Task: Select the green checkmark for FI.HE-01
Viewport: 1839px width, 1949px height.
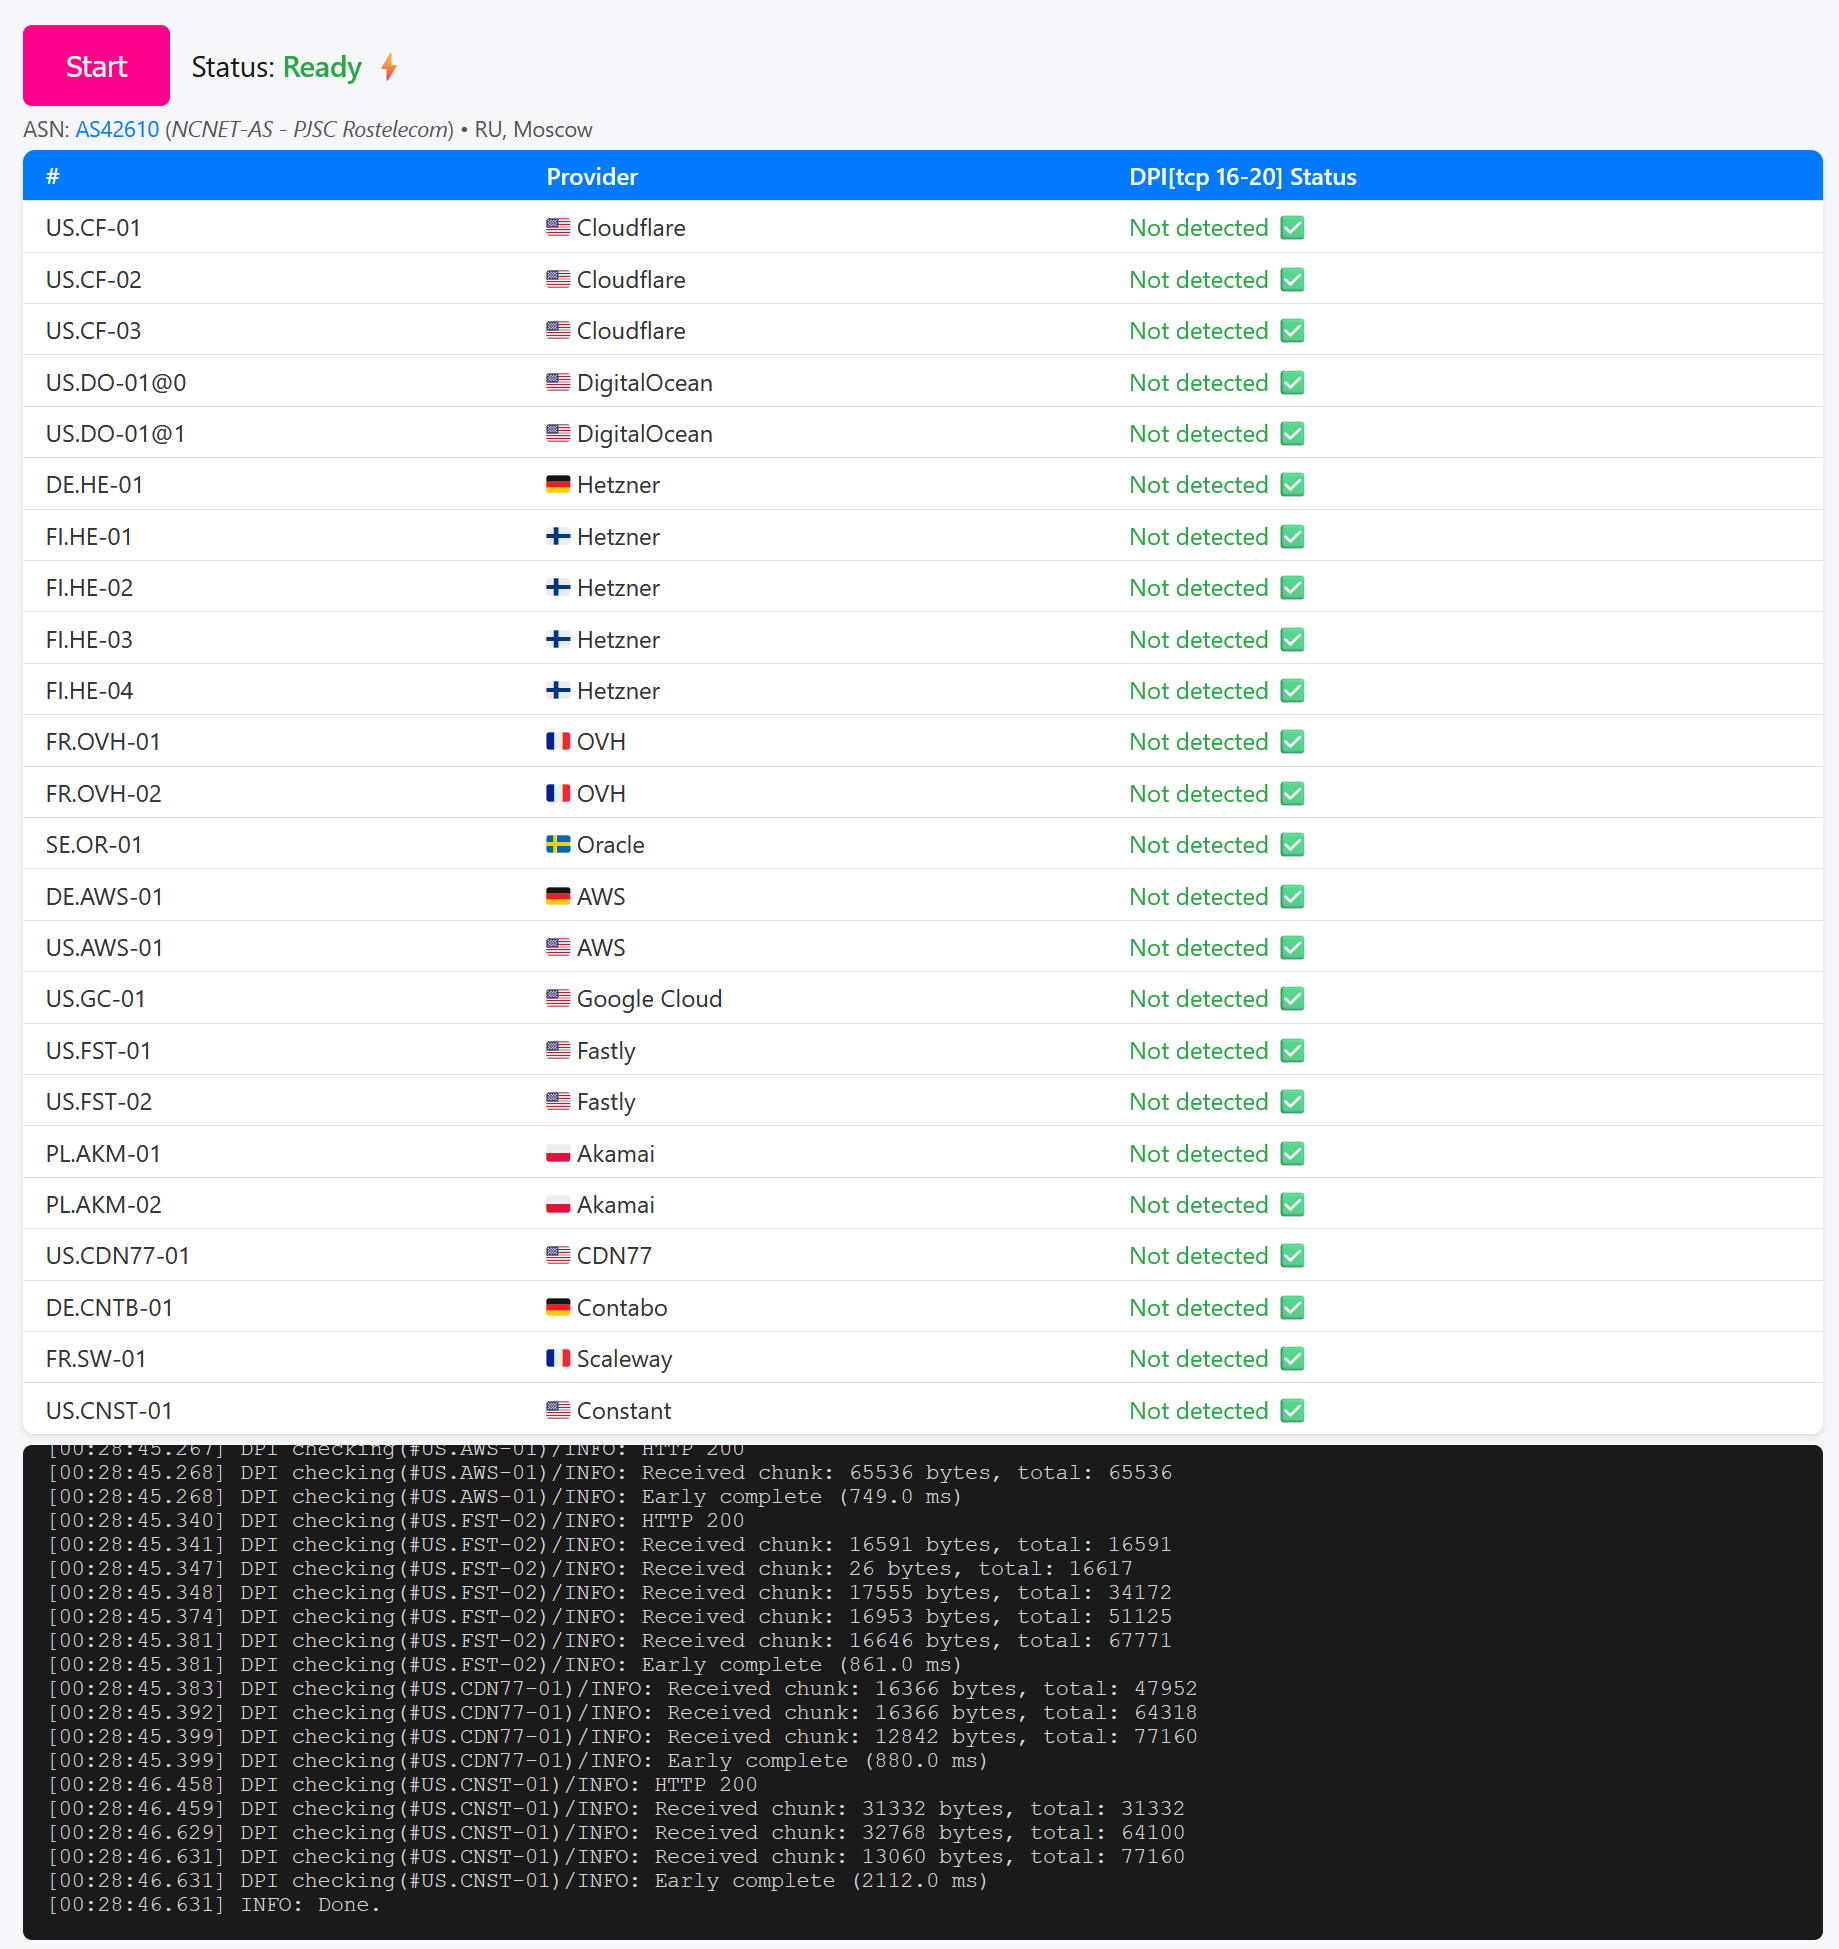Action: tap(1292, 537)
